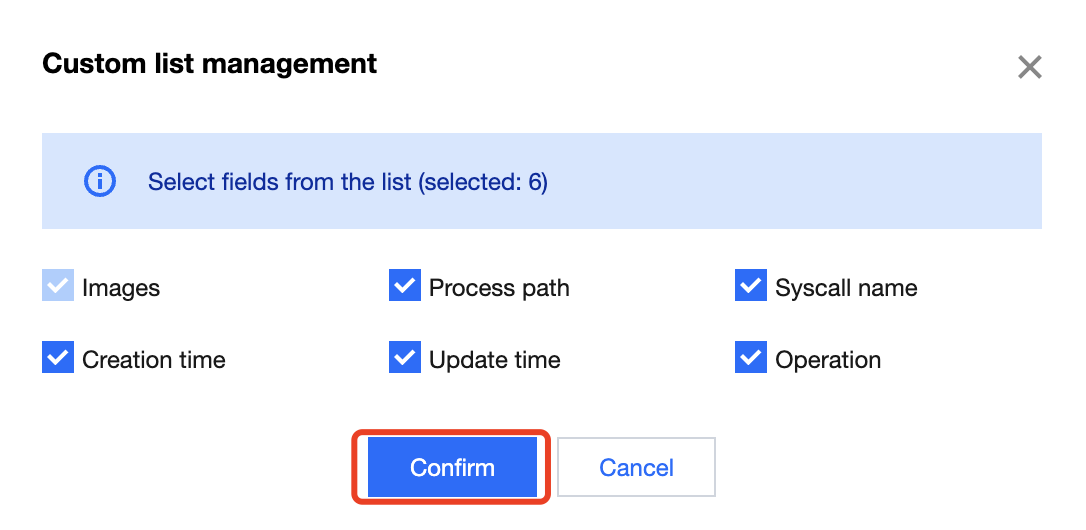Disable the Creation time checkbox
The image size is (1086, 530).
(x=58, y=358)
